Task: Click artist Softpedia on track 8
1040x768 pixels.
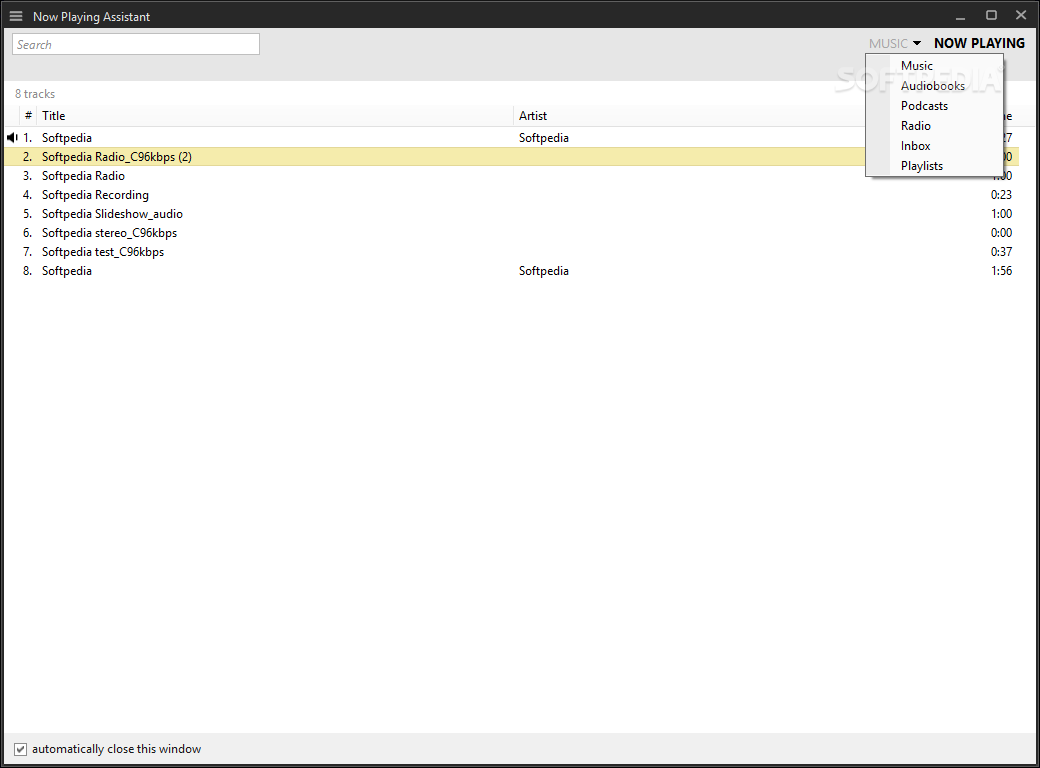Action: [543, 271]
